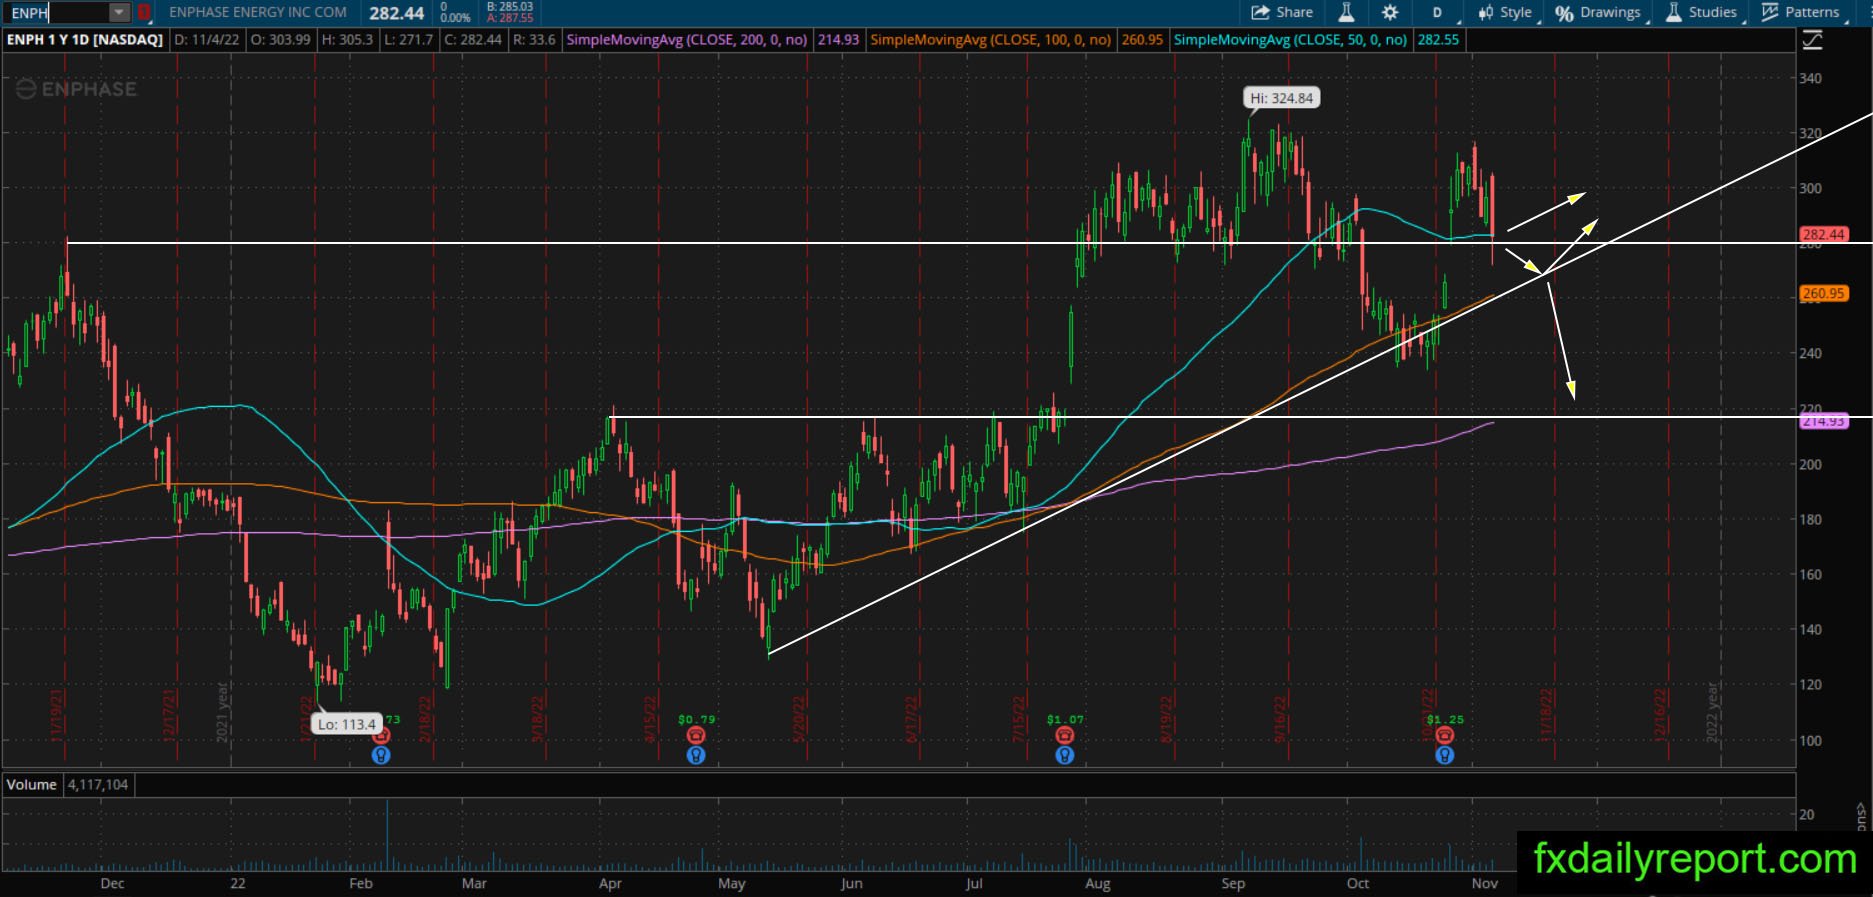Viewport: 1873px width, 897px height.
Task: Toggle the red symbol link indicator
Action: [144, 13]
